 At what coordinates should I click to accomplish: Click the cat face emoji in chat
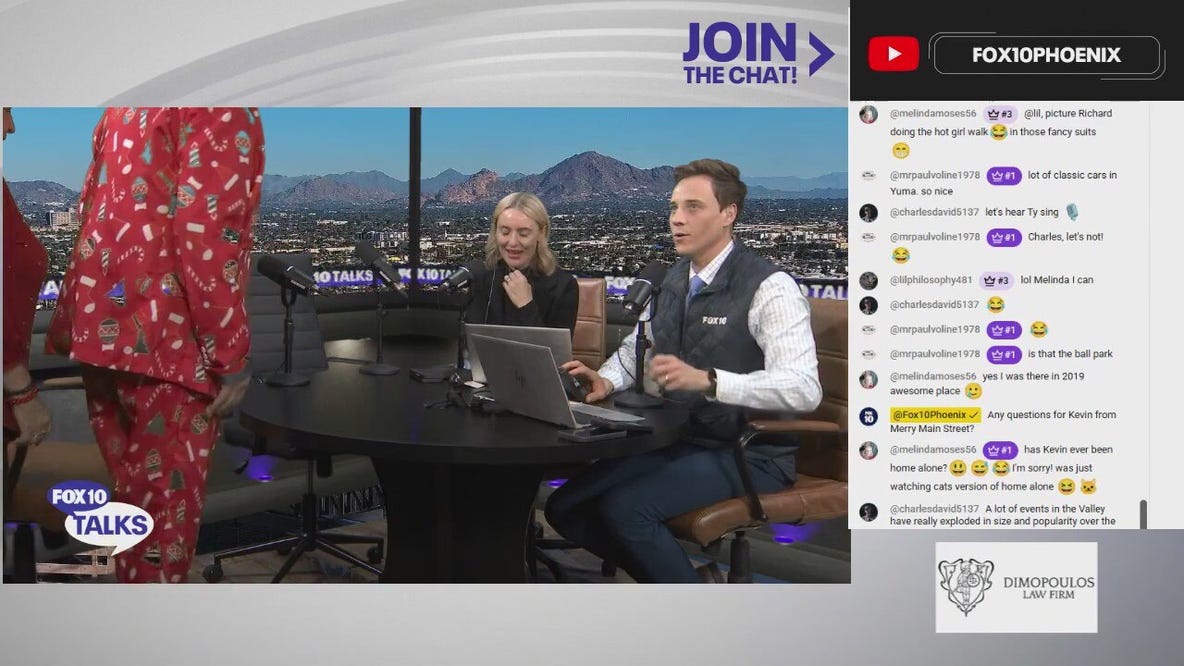pos(1088,487)
